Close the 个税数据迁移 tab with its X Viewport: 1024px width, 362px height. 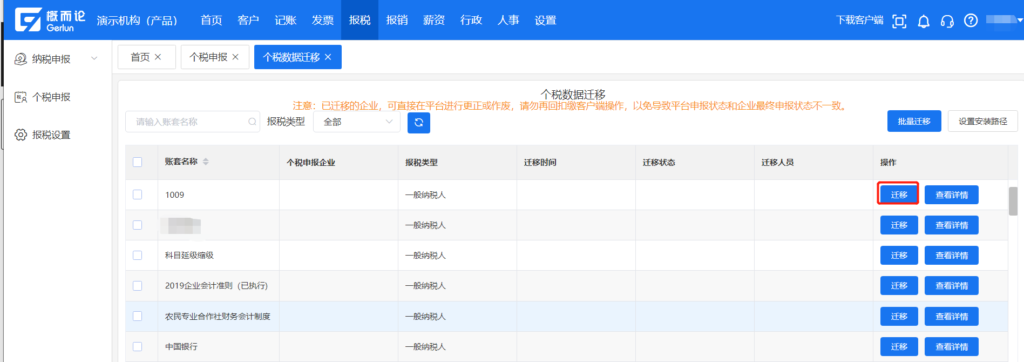coord(328,58)
